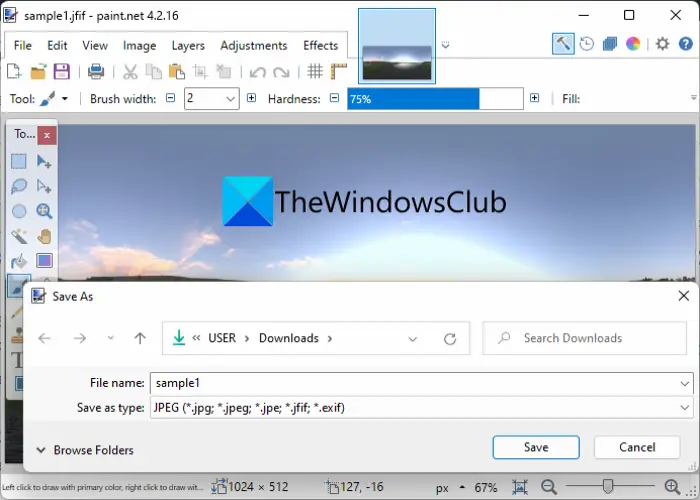Click the Search Downloads box
The width and height of the screenshot is (700, 500).
click(x=584, y=338)
